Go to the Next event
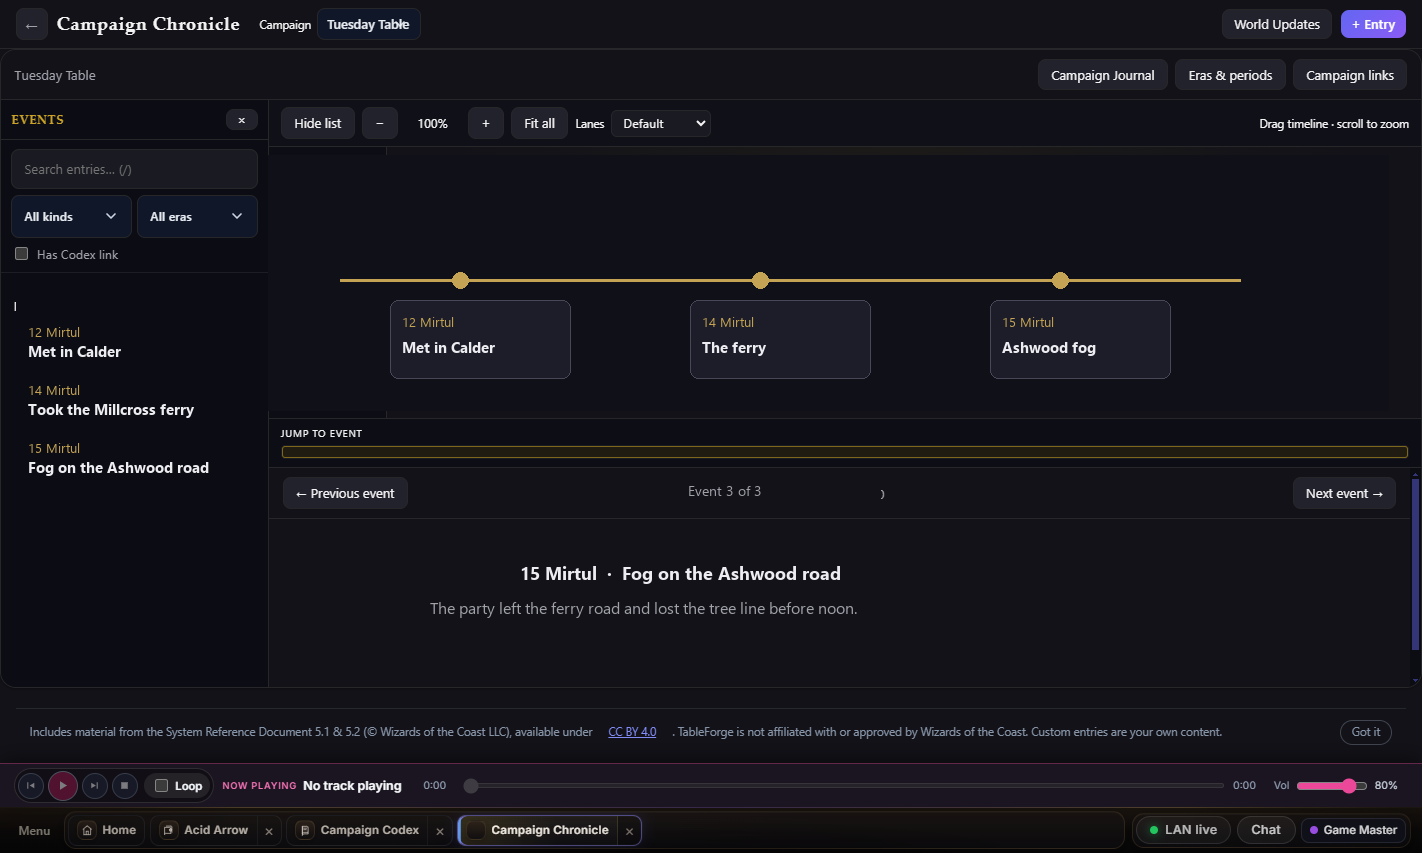1422x853 pixels. pyautogui.click(x=1344, y=493)
